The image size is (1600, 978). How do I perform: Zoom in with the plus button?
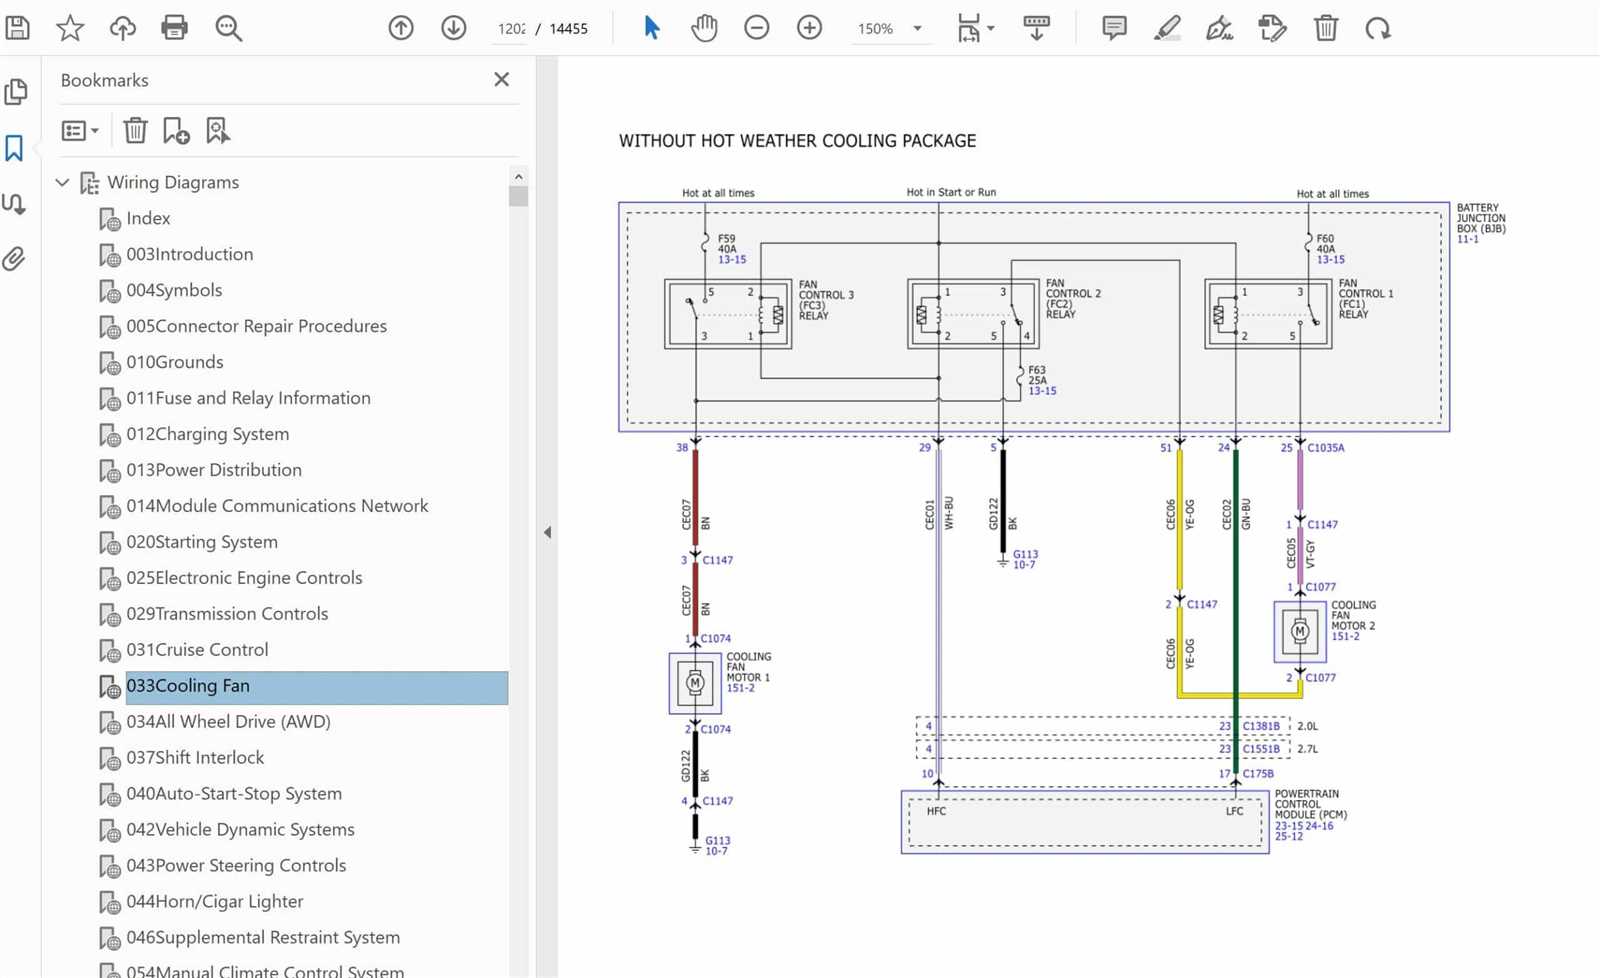point(810,28)
